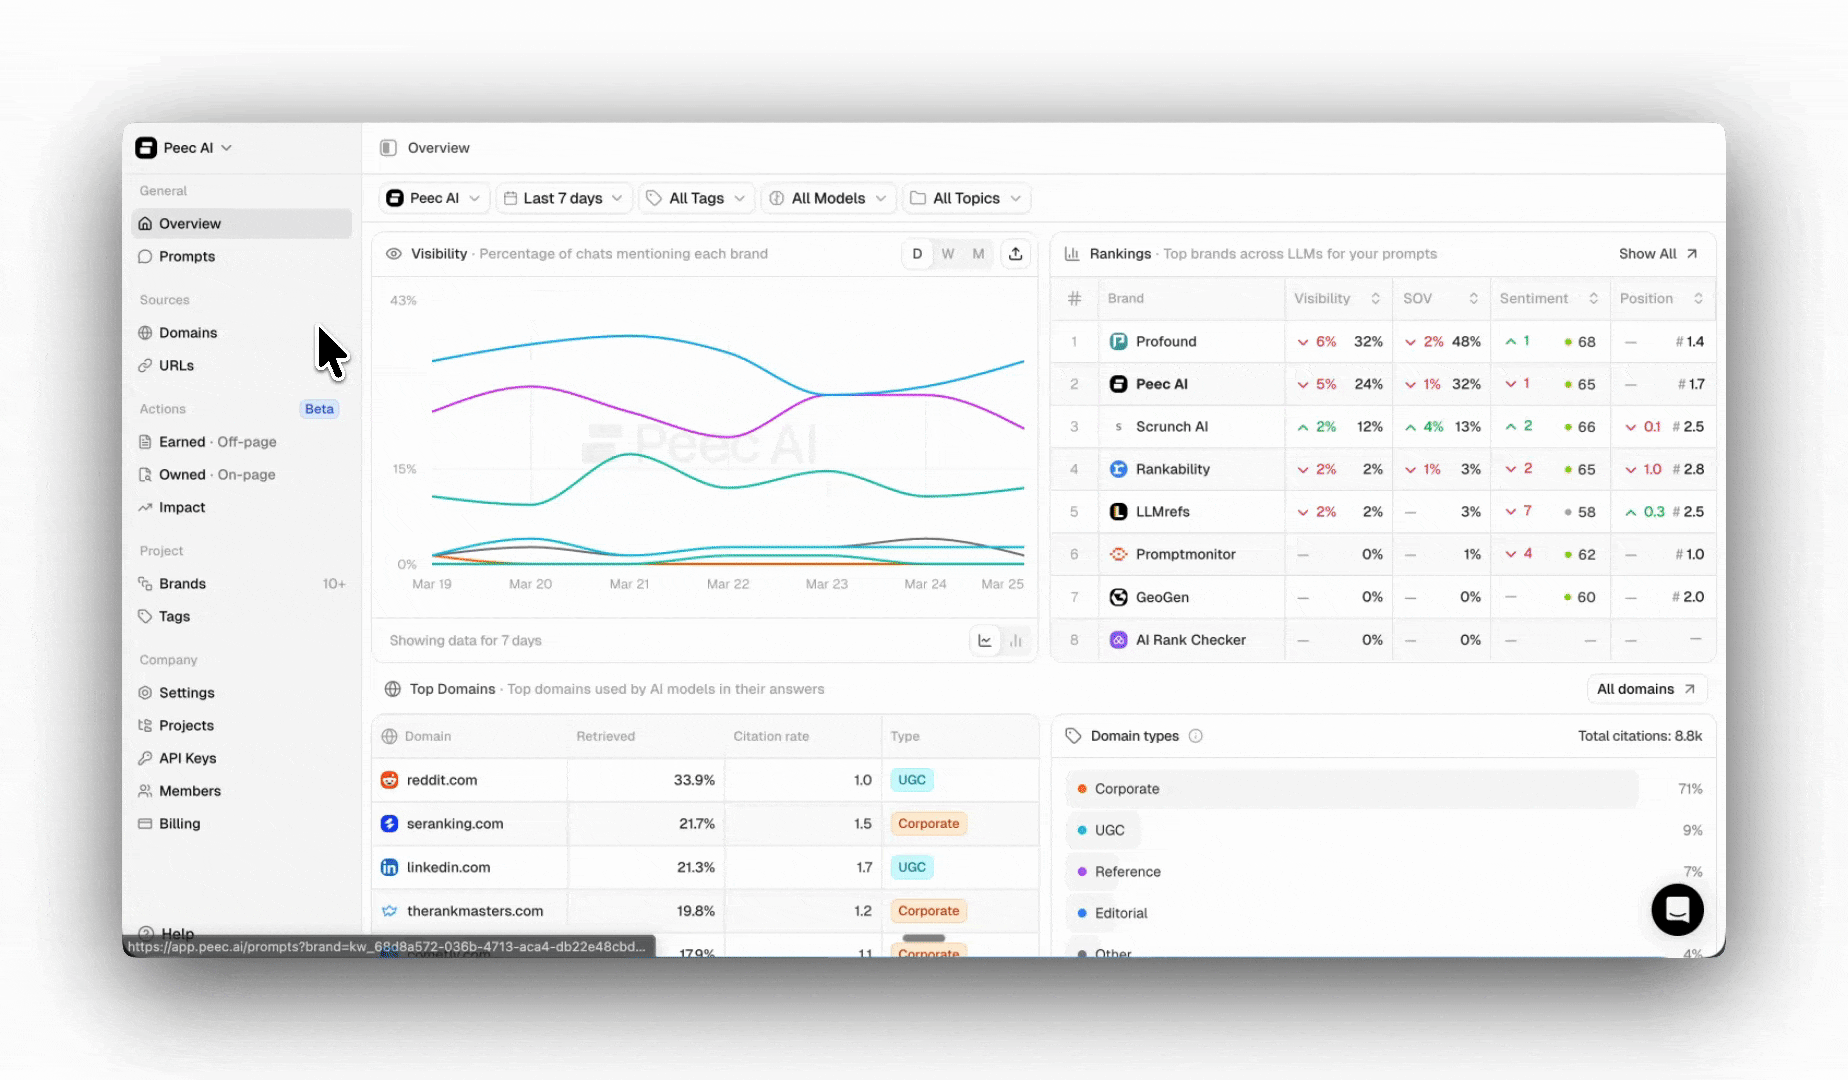Click the therankmasters.com favicon
Image resolution: width=1848 pixels, height=1080 pixels.
coord(390,911)
